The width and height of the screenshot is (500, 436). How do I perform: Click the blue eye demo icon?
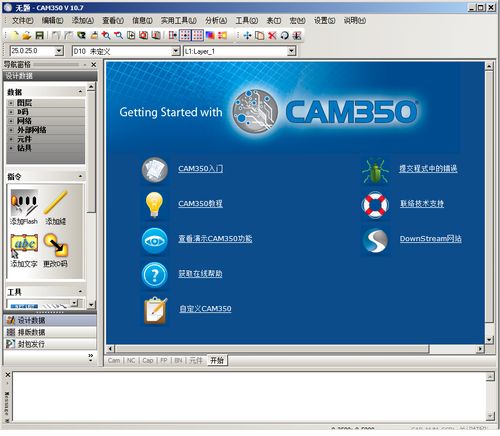[x=154, y=241]
